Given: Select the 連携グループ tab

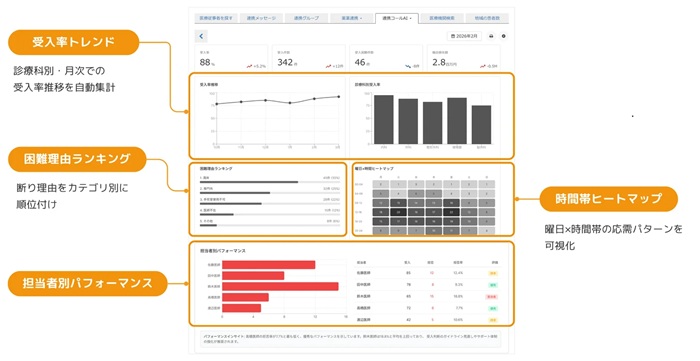Looking at the screenshot, I should (x=306, y=18).
